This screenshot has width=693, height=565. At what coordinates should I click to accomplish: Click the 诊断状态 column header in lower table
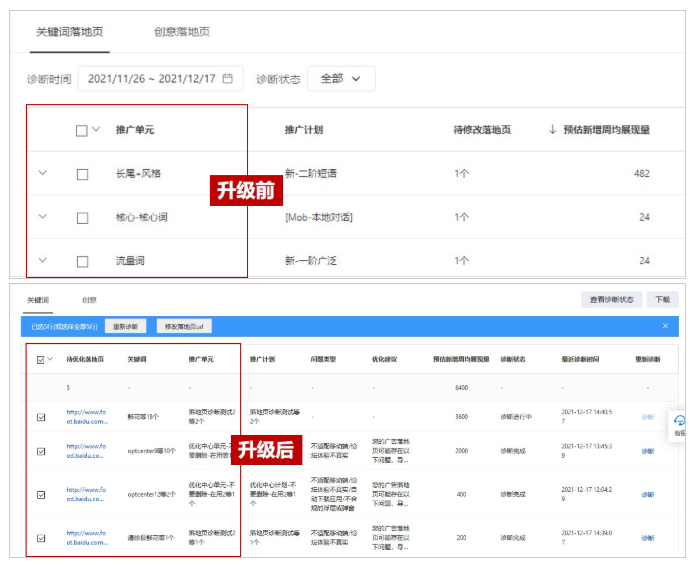pyautogui.click(x=513, y=359)
